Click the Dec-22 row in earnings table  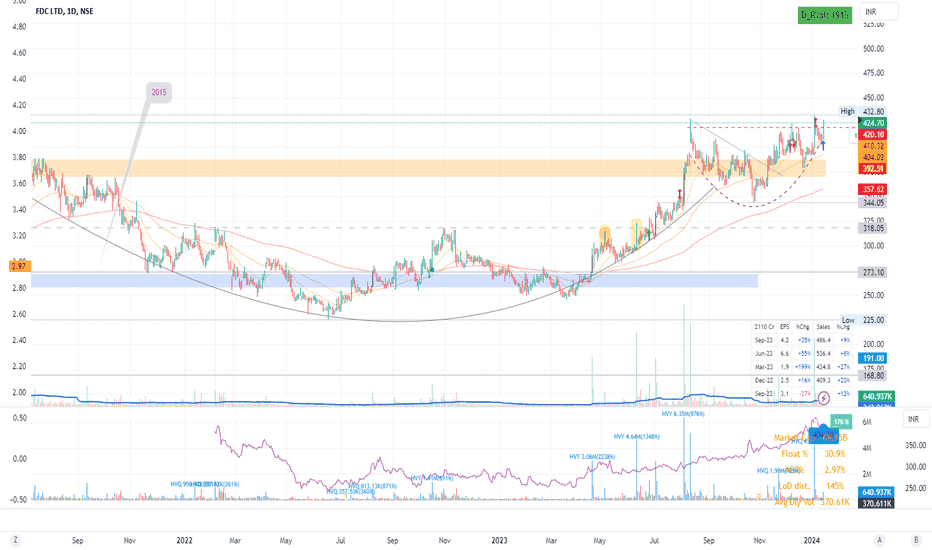802,380
